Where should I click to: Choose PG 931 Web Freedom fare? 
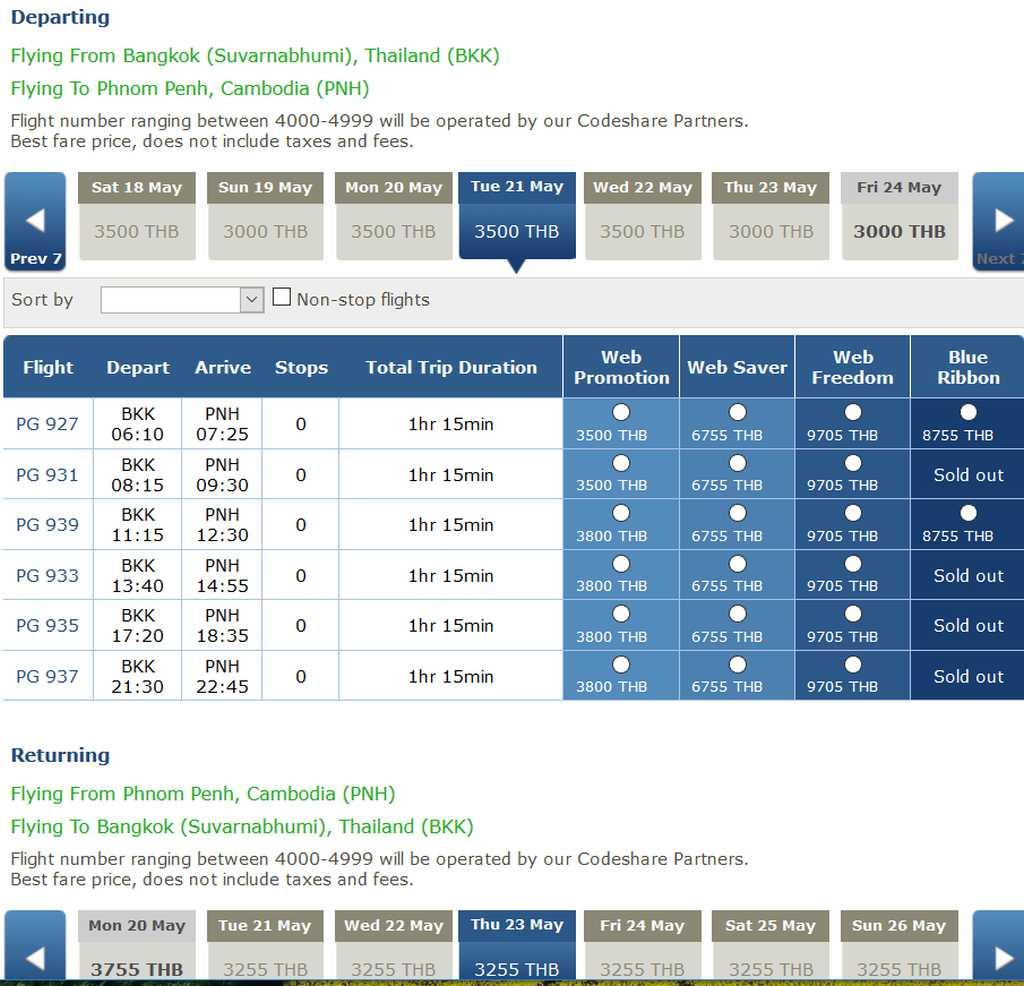pos(853,463)
